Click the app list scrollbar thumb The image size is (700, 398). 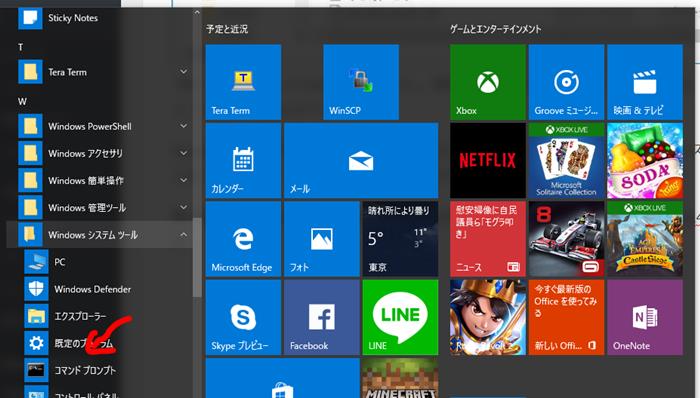point(197,257)
